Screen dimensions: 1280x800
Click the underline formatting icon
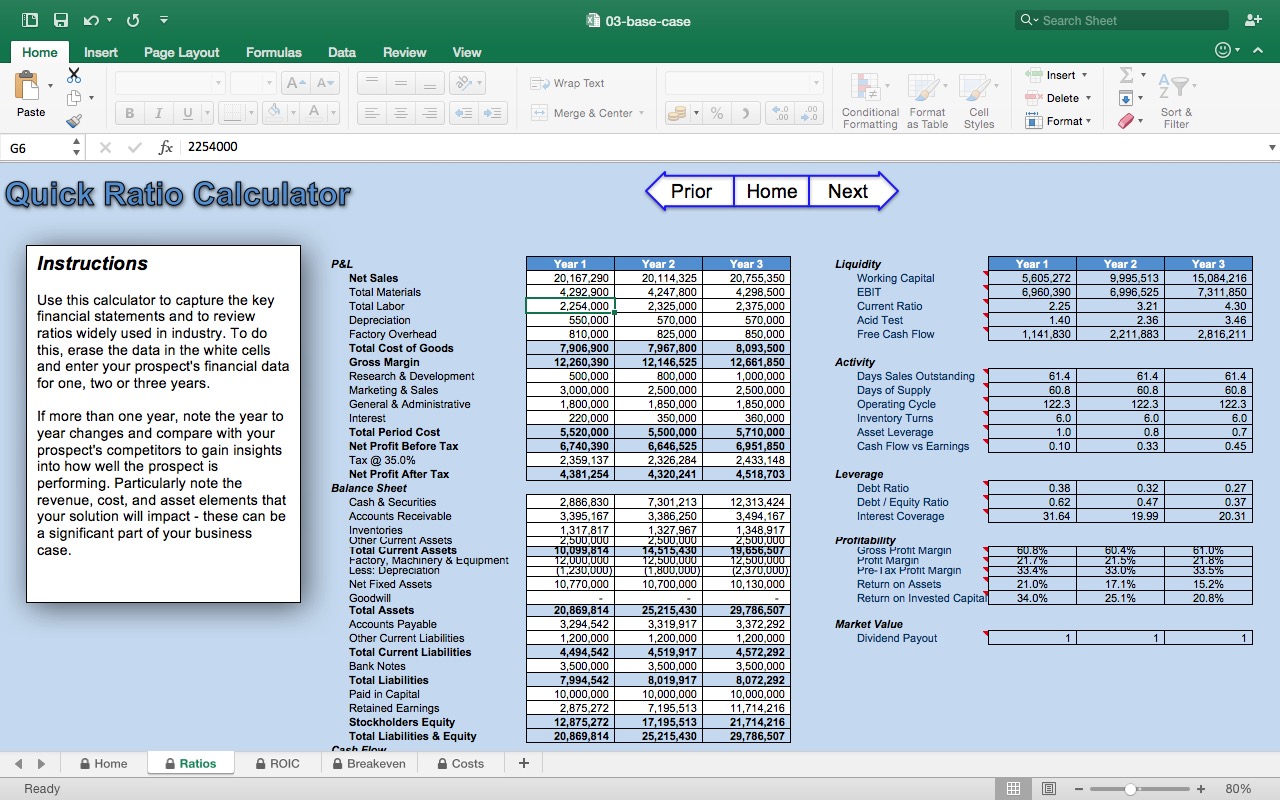[x=186, y=112]
